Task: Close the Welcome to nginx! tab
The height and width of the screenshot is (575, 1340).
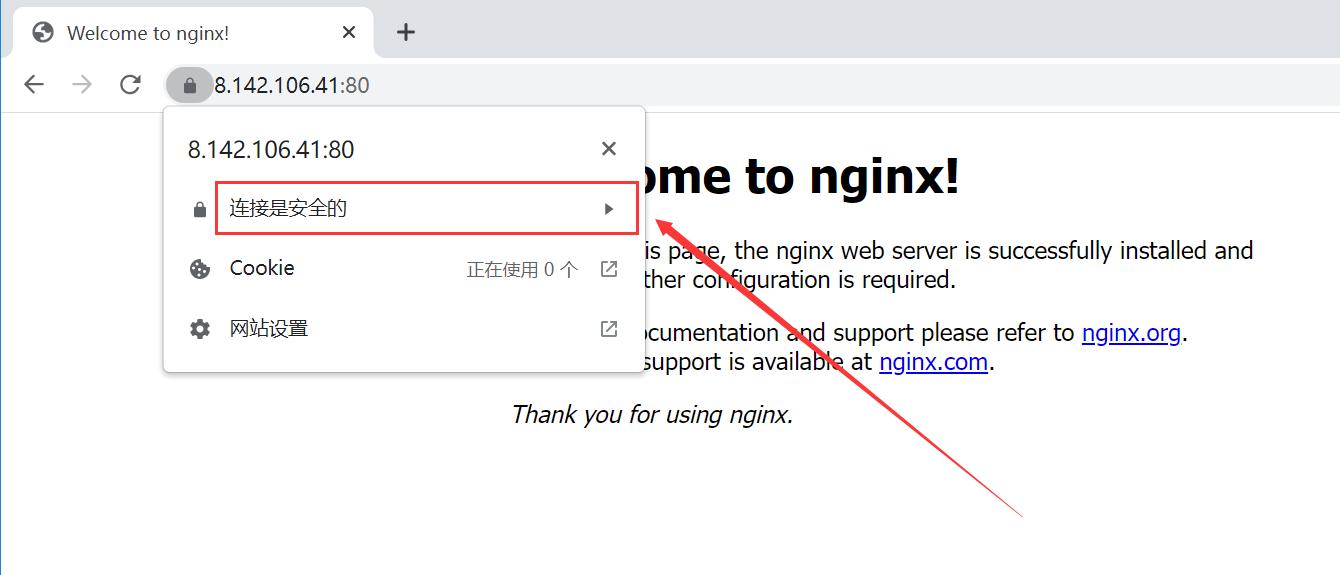Action: tap(349, 32)
